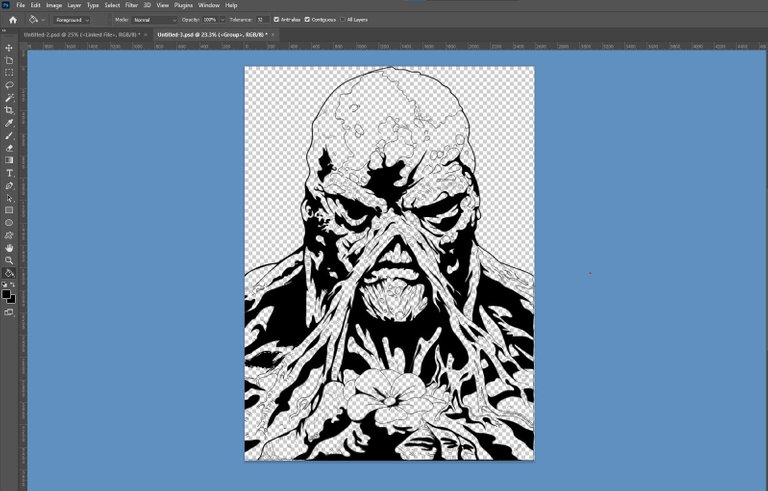Select the Rectangle shape tool
This screenshot has width=768, height=491.
[9, 210]
